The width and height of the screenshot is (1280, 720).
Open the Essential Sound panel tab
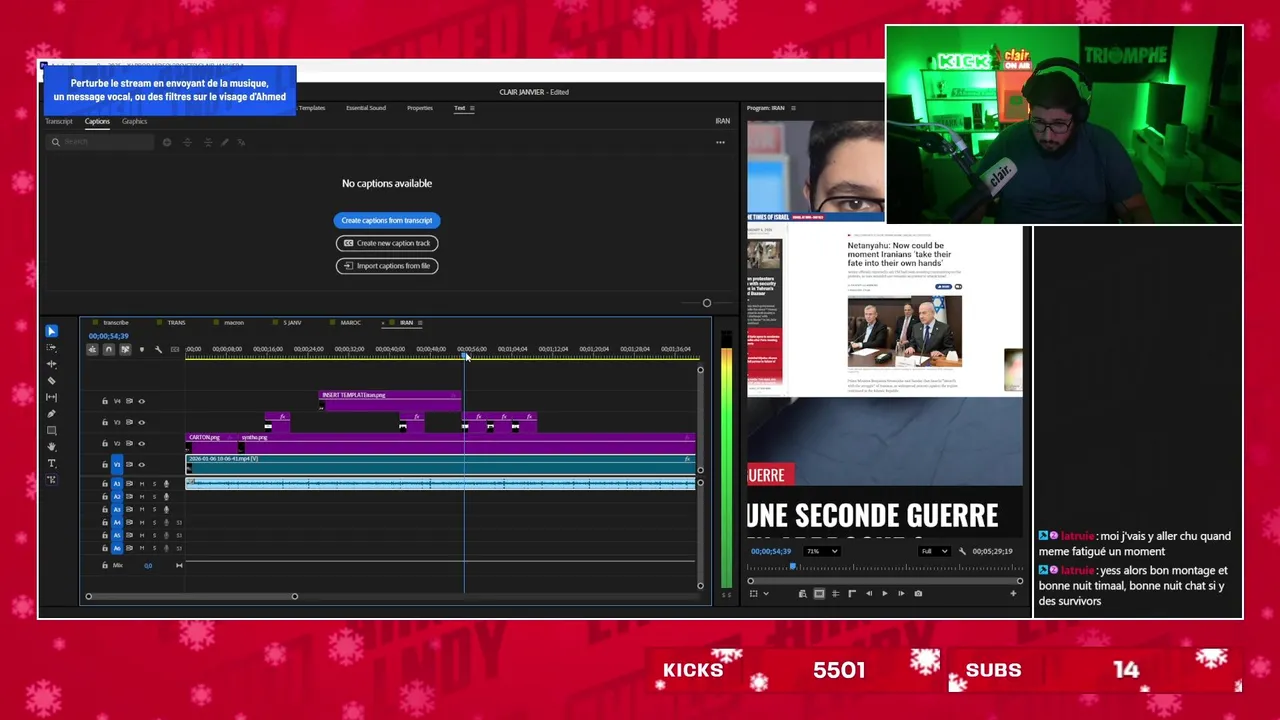pos(366,108)
